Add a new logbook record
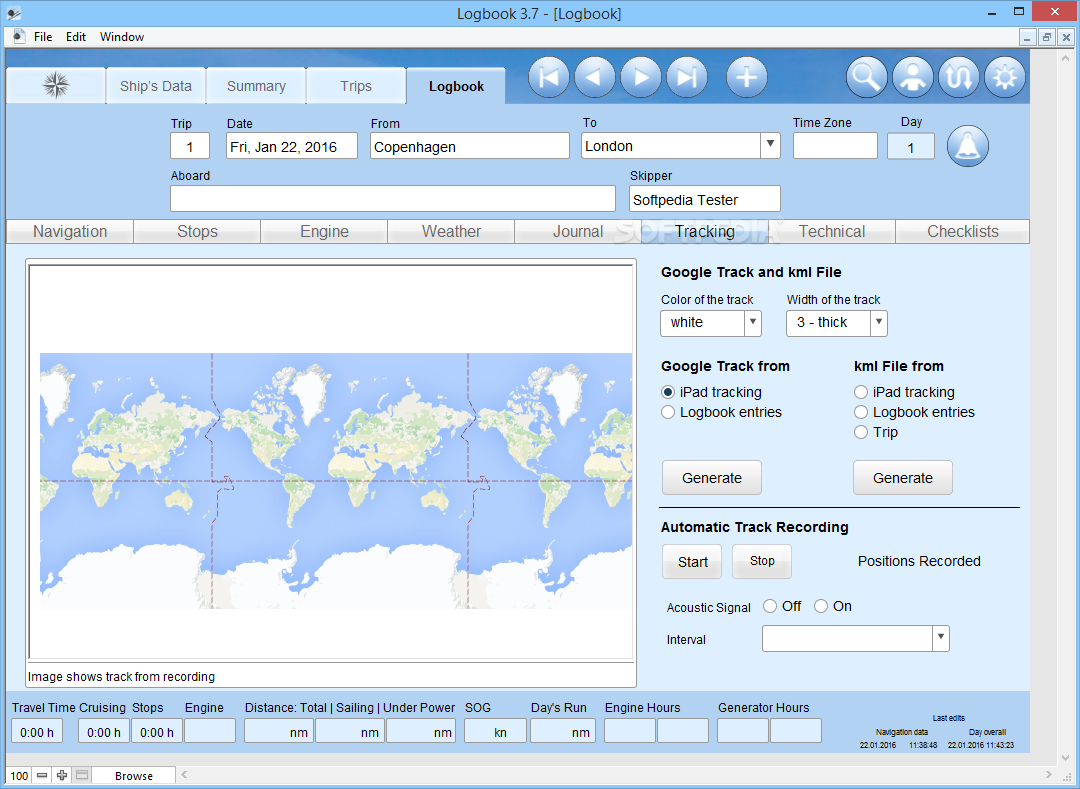1080x789 pixels. click(x=747, y=77)
